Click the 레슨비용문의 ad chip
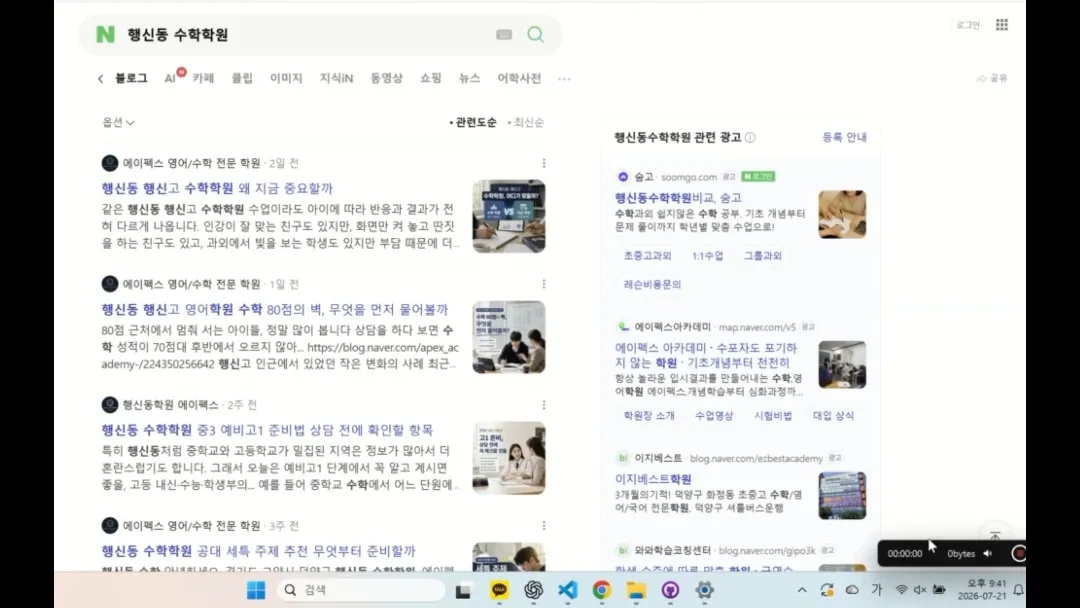The width and height of the screenshot is (1080, 608). [x=652, y=284]
